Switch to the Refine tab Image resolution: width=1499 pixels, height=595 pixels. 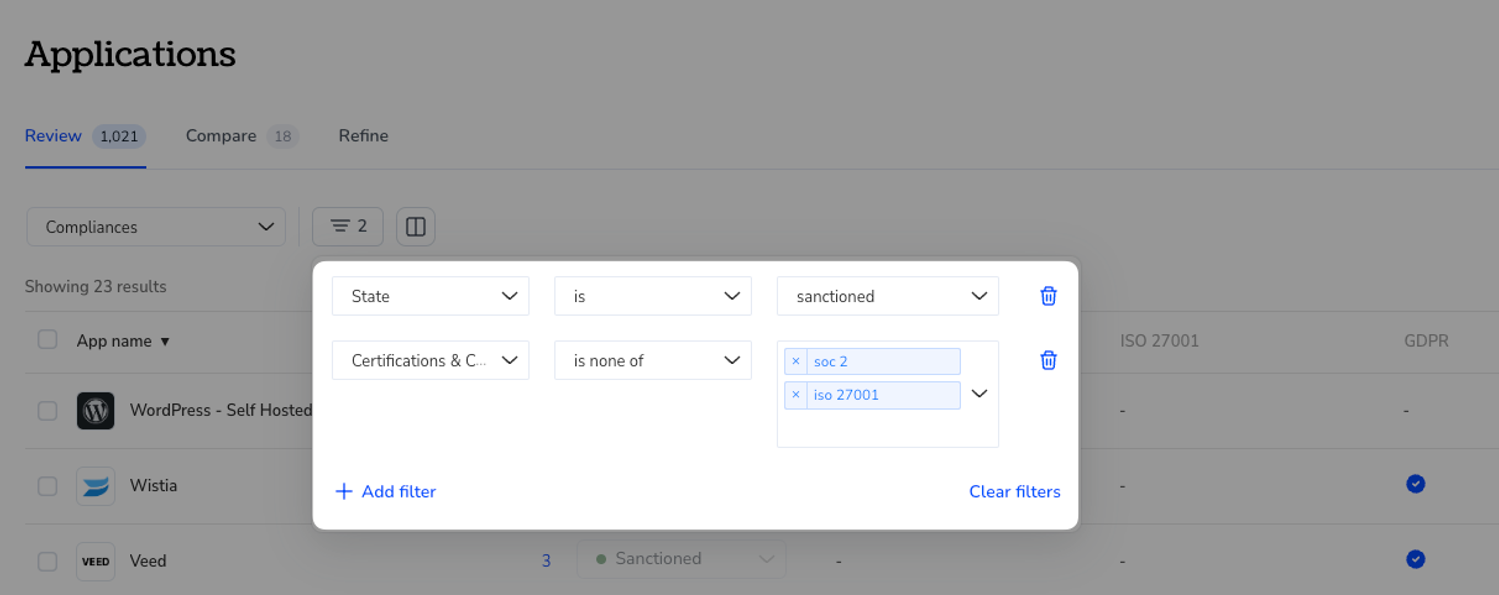[363, 136]
